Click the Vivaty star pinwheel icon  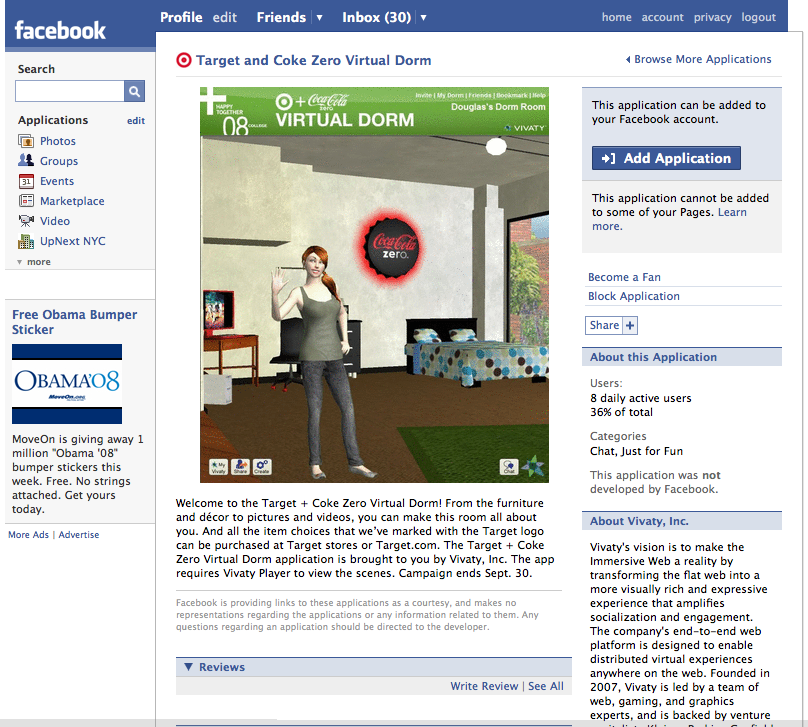coord(533,466)
